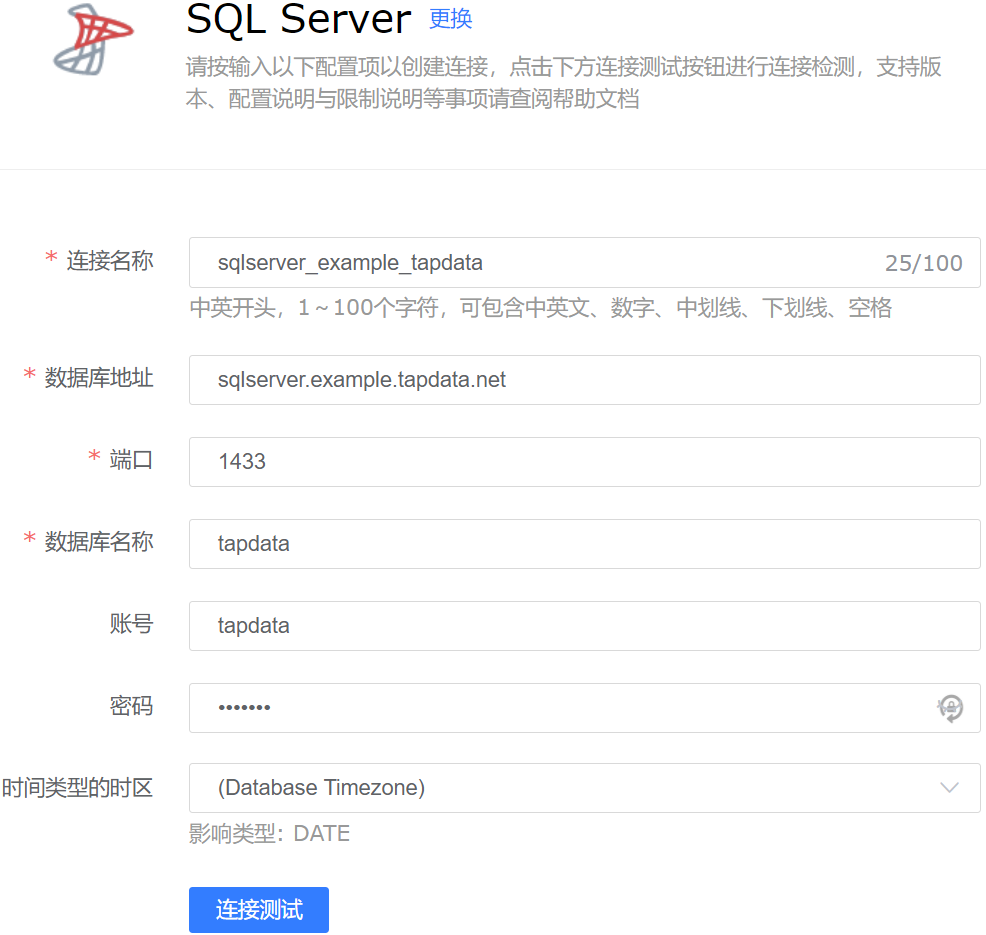Click the 数据库名称 database name field

pyautogui.click(x=584, y=544)
